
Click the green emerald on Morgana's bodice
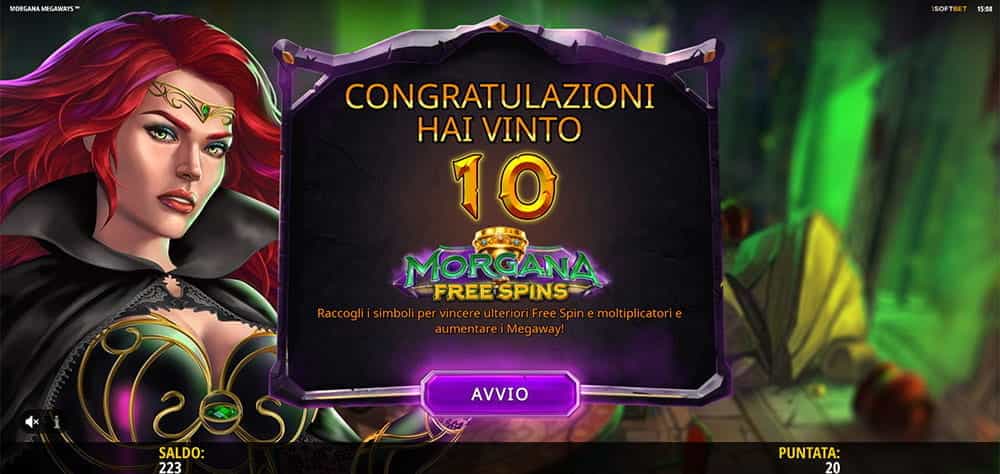pos(220,411)
